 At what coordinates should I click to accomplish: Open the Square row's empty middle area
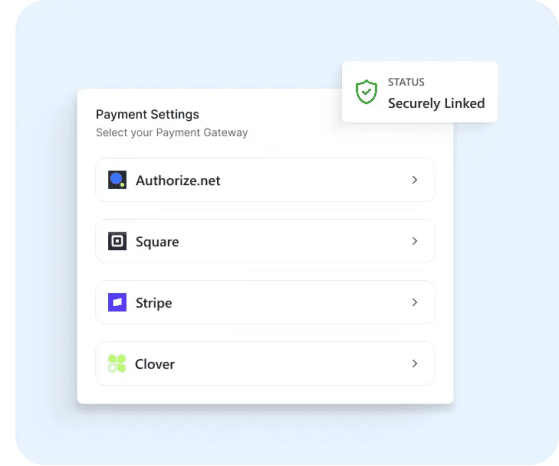[x=294, y=241]
